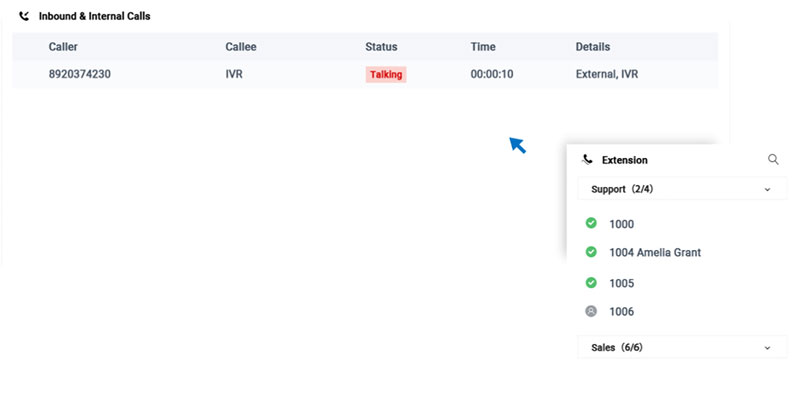Click available status icon for extension 1005

[x=591, y=283]
